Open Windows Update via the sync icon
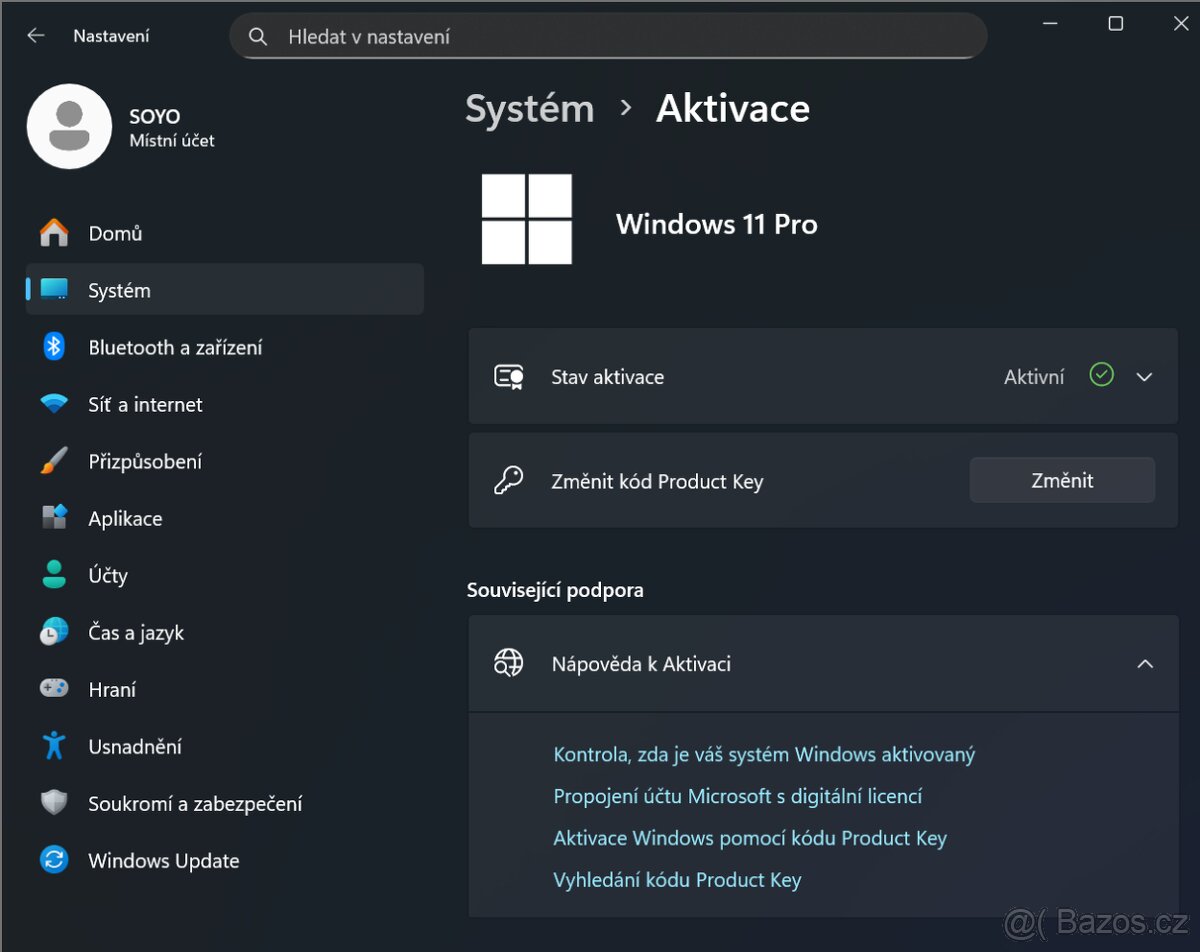Viewport: 1200px width, 952px height. (54, 860)
